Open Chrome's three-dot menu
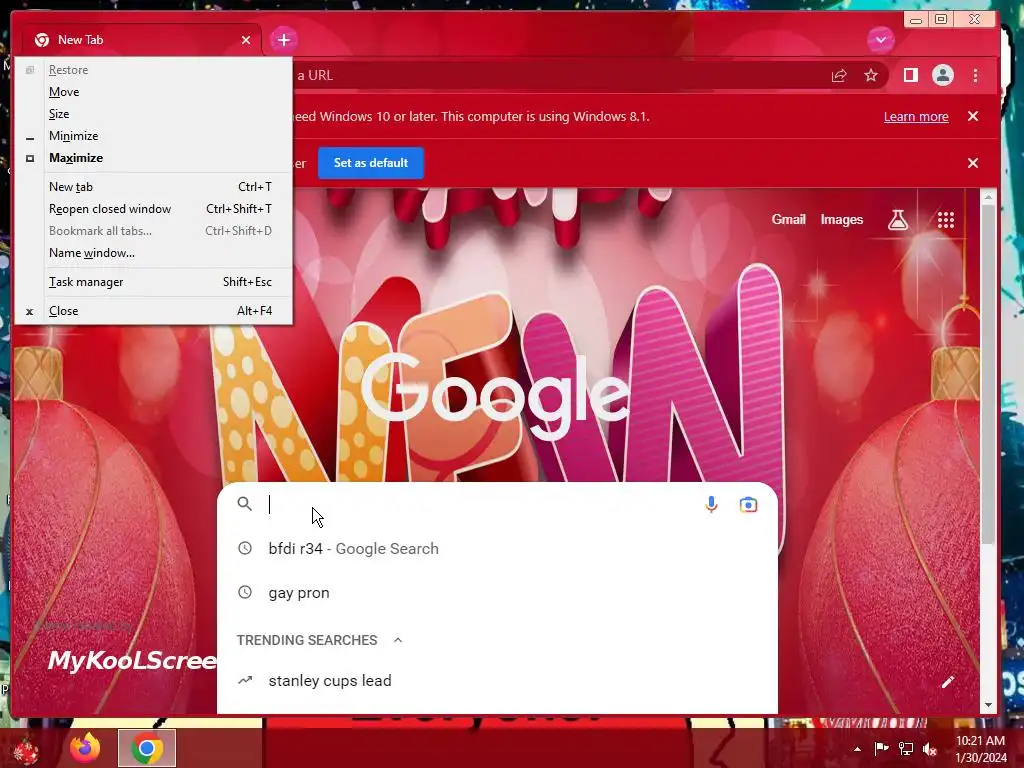The width and height of the screenshot is (1024, 768). [975, 76]
